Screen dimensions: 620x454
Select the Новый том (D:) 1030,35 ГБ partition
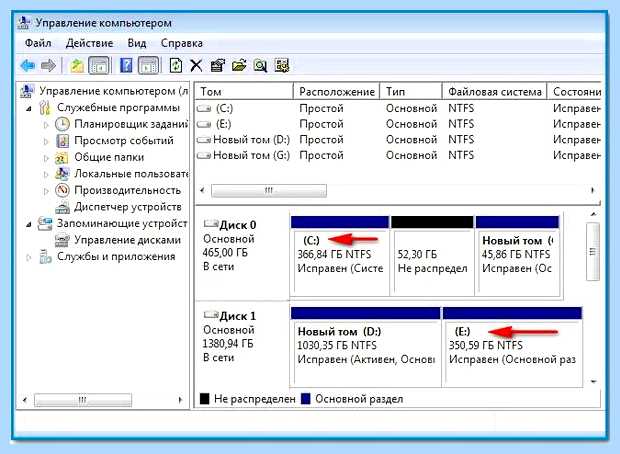(x=366, y=347)
